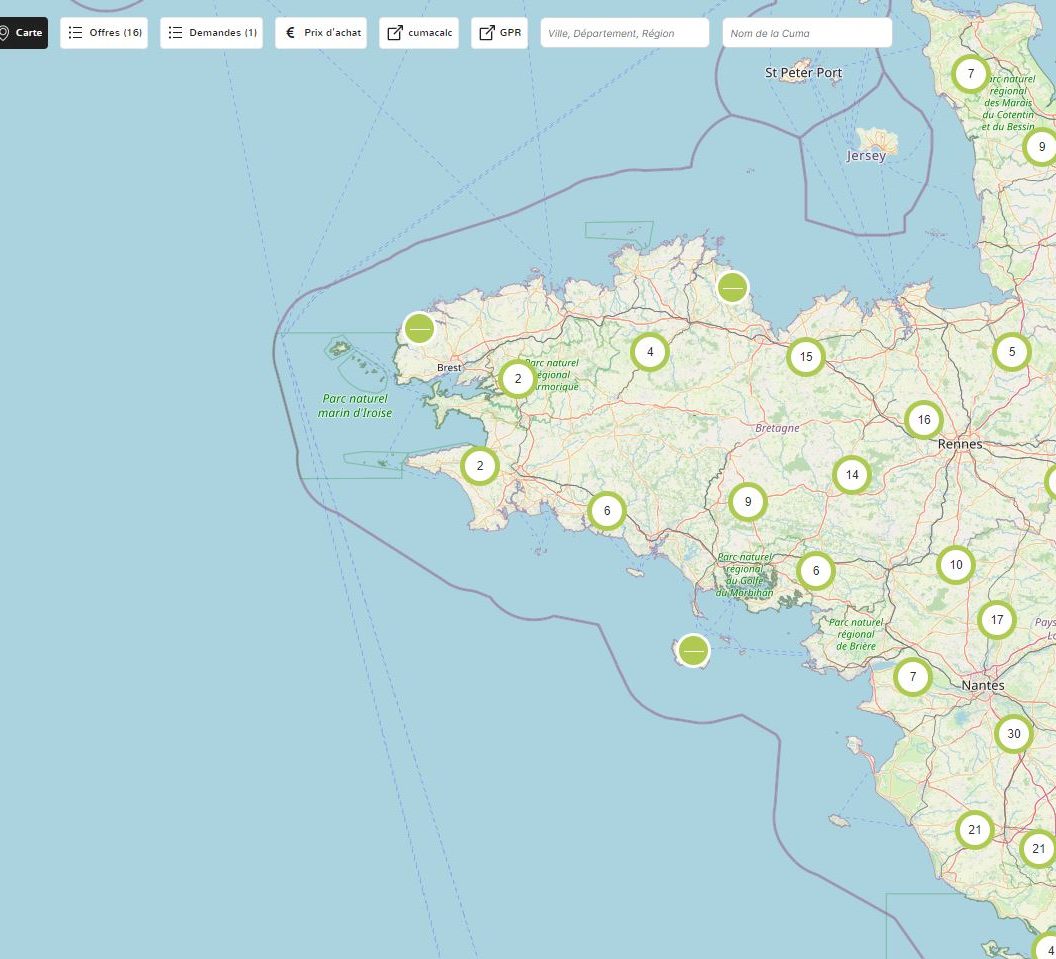
Task: Click the GPR external link icon
Action: click(x=487, y=33)
